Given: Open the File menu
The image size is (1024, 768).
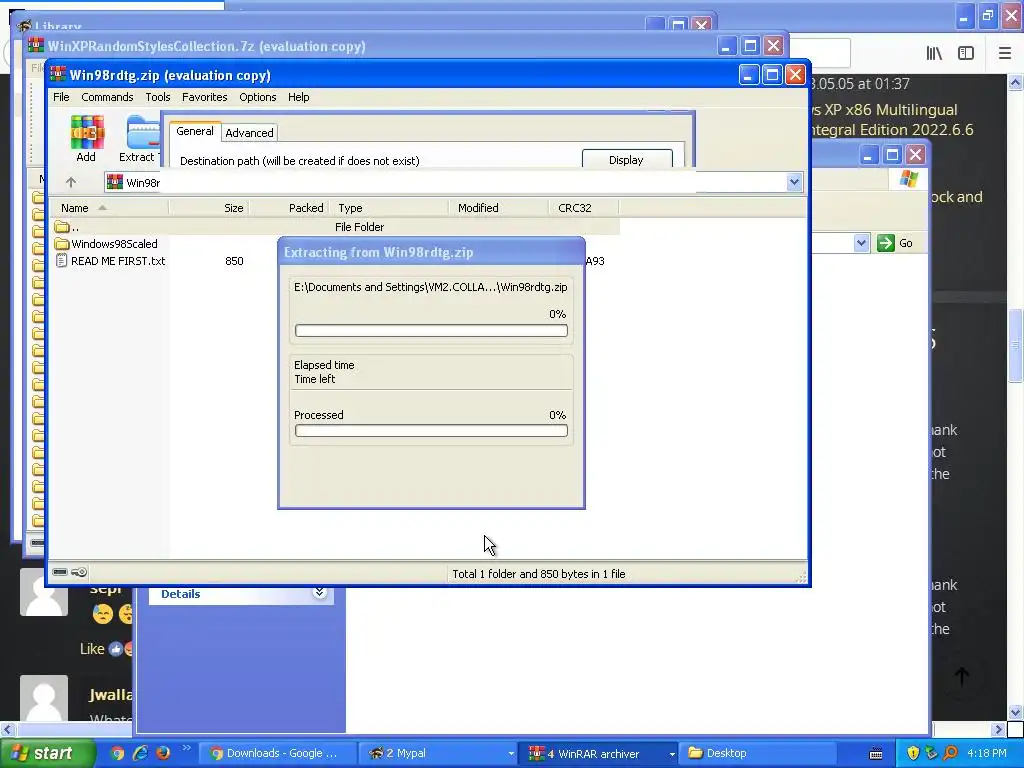Looking at the screenshot, I should click(61, 97).
